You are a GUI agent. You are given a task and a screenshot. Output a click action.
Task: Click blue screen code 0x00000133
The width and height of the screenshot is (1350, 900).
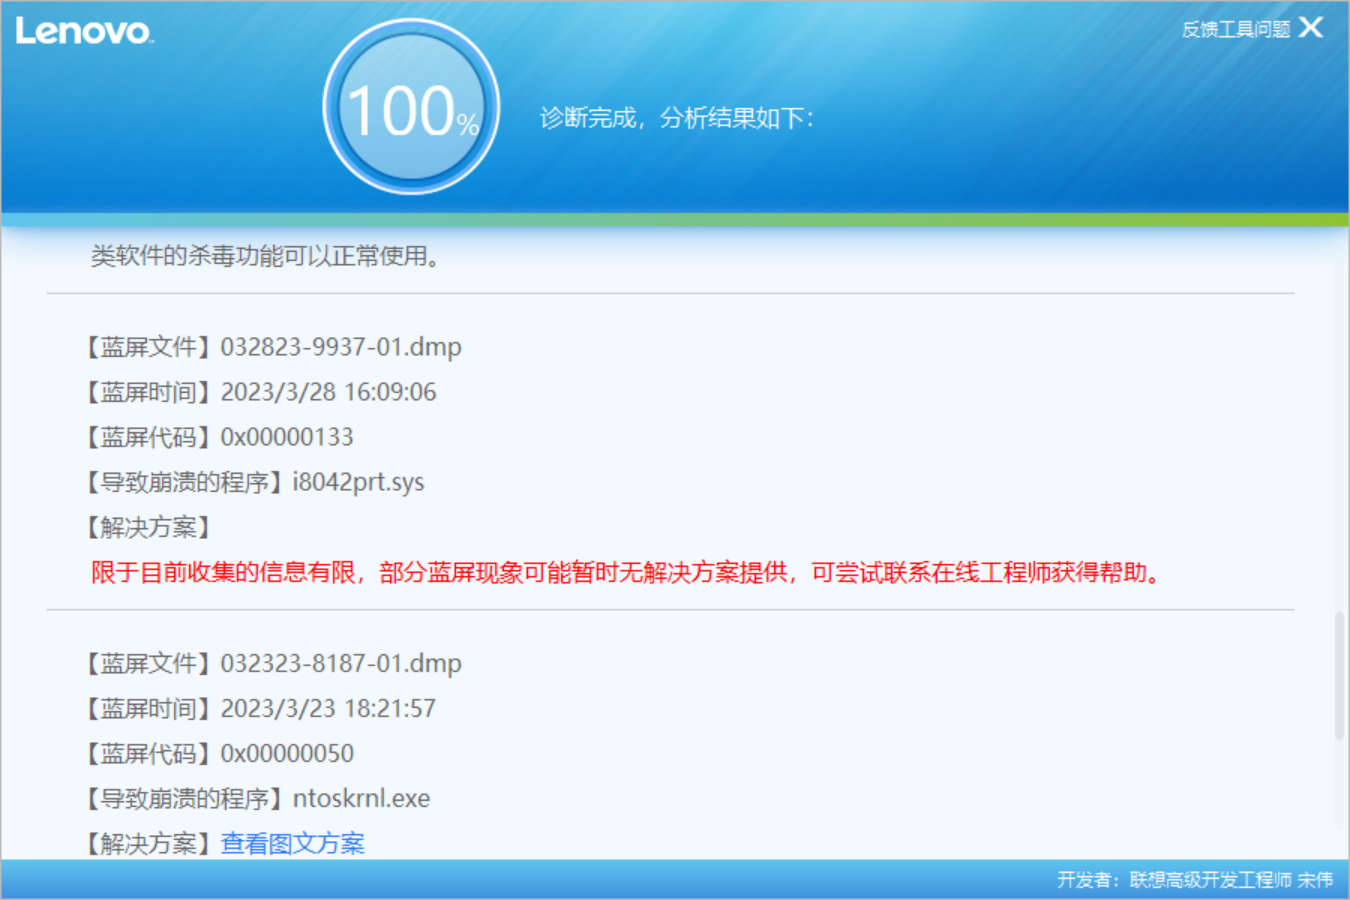tap(287, 437)
